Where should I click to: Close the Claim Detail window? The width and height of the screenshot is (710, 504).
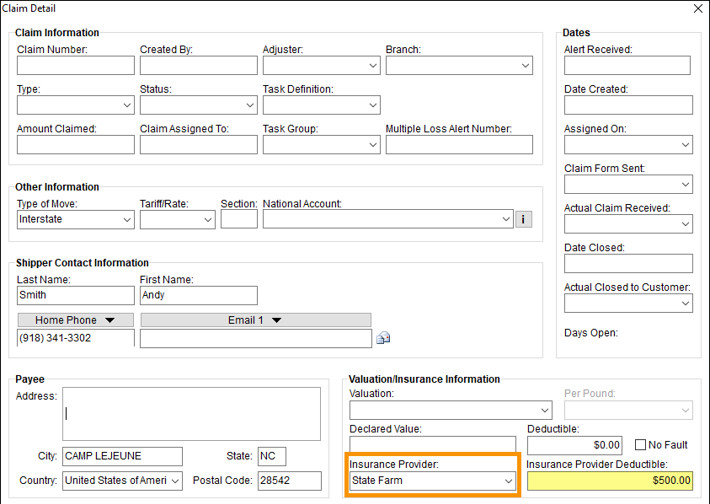pyautogui.click(x=698, y=8)
